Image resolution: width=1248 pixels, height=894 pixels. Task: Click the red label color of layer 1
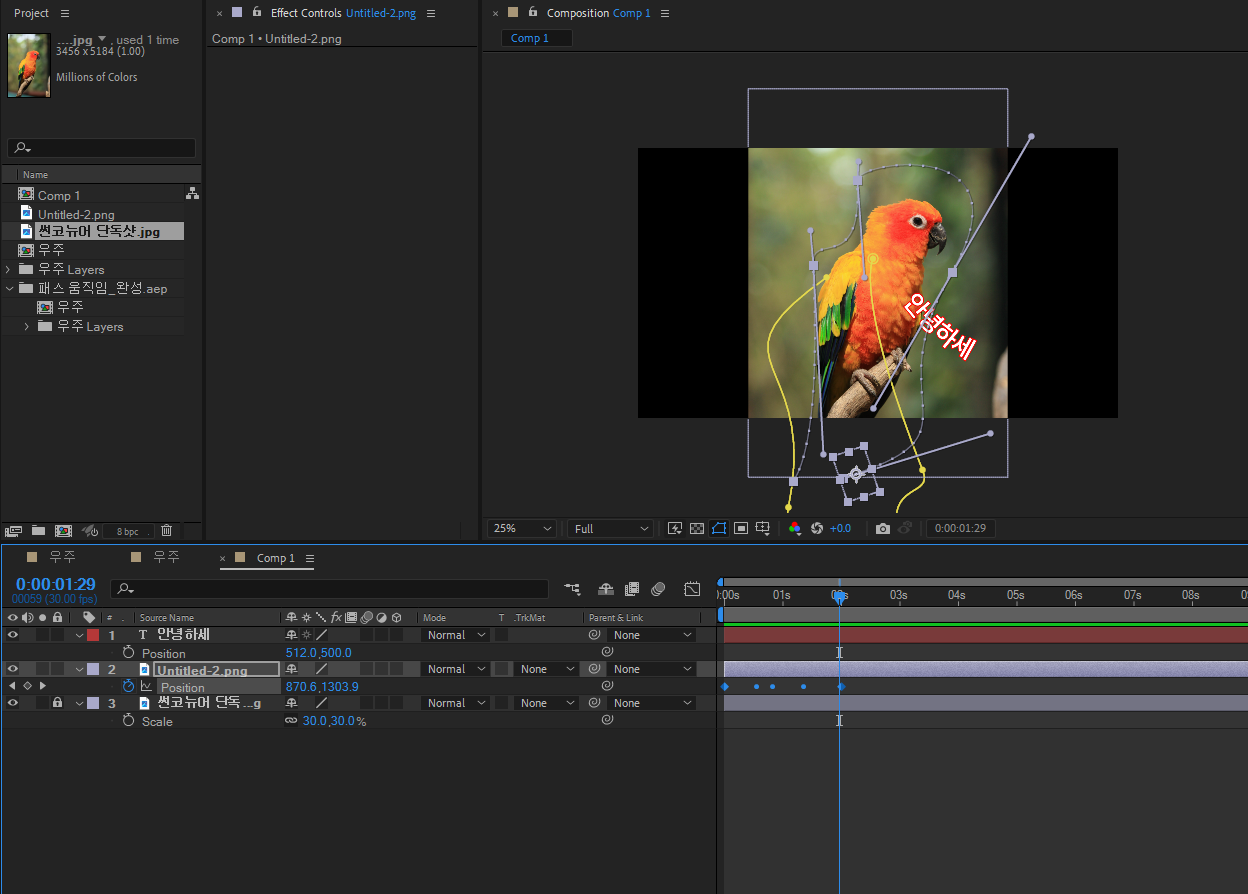93,635
